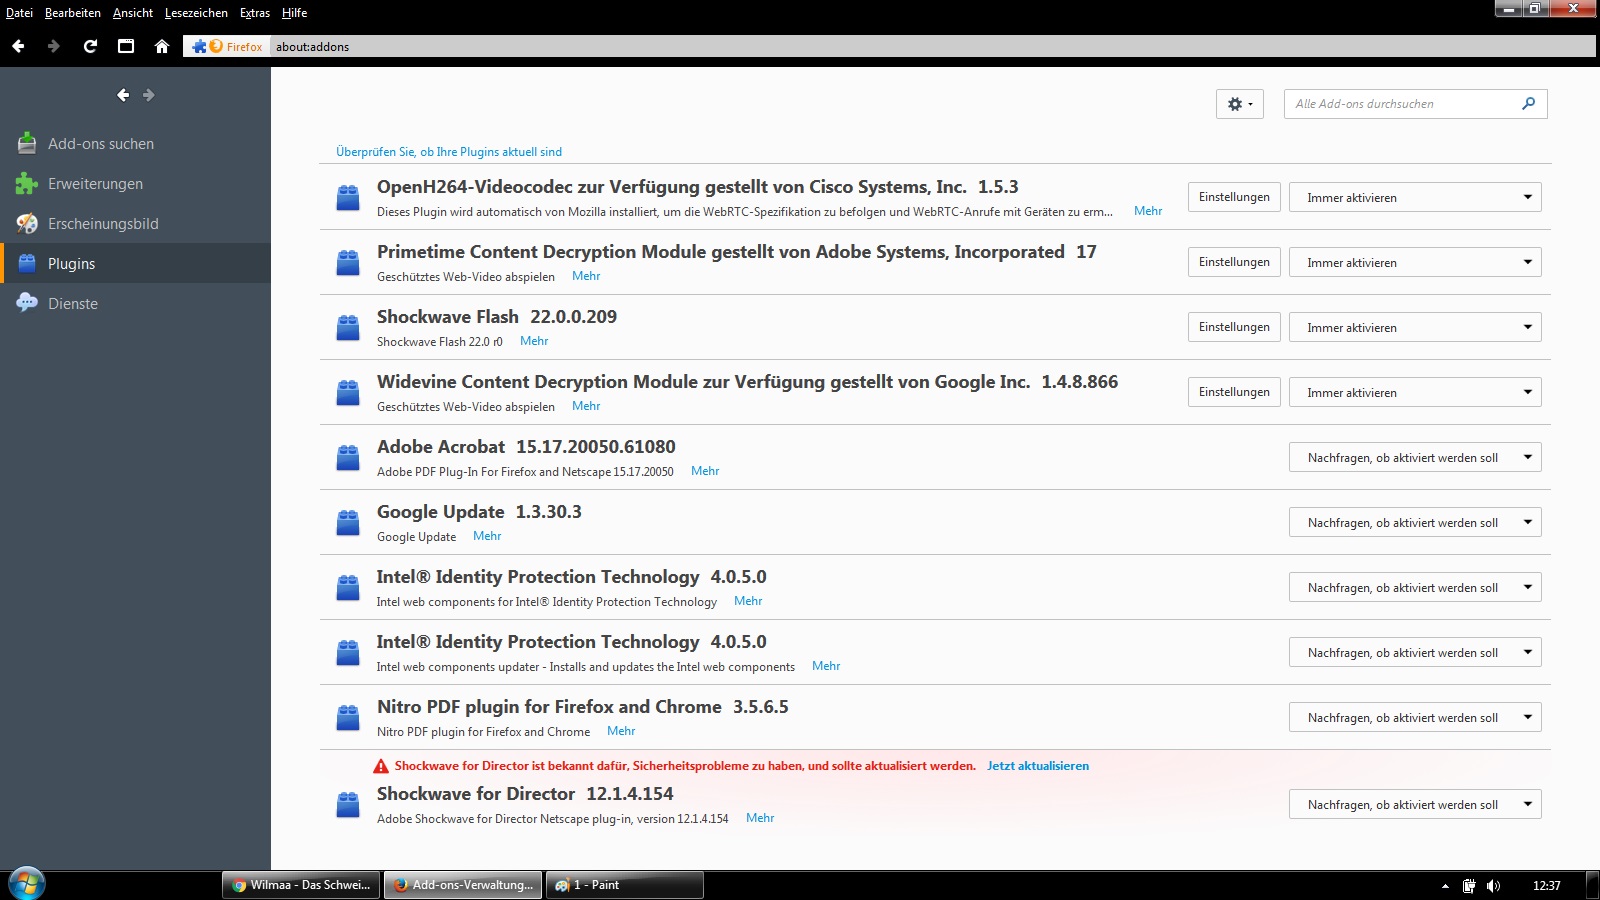Open Google Update activation dropdown

coord(1415,522)
